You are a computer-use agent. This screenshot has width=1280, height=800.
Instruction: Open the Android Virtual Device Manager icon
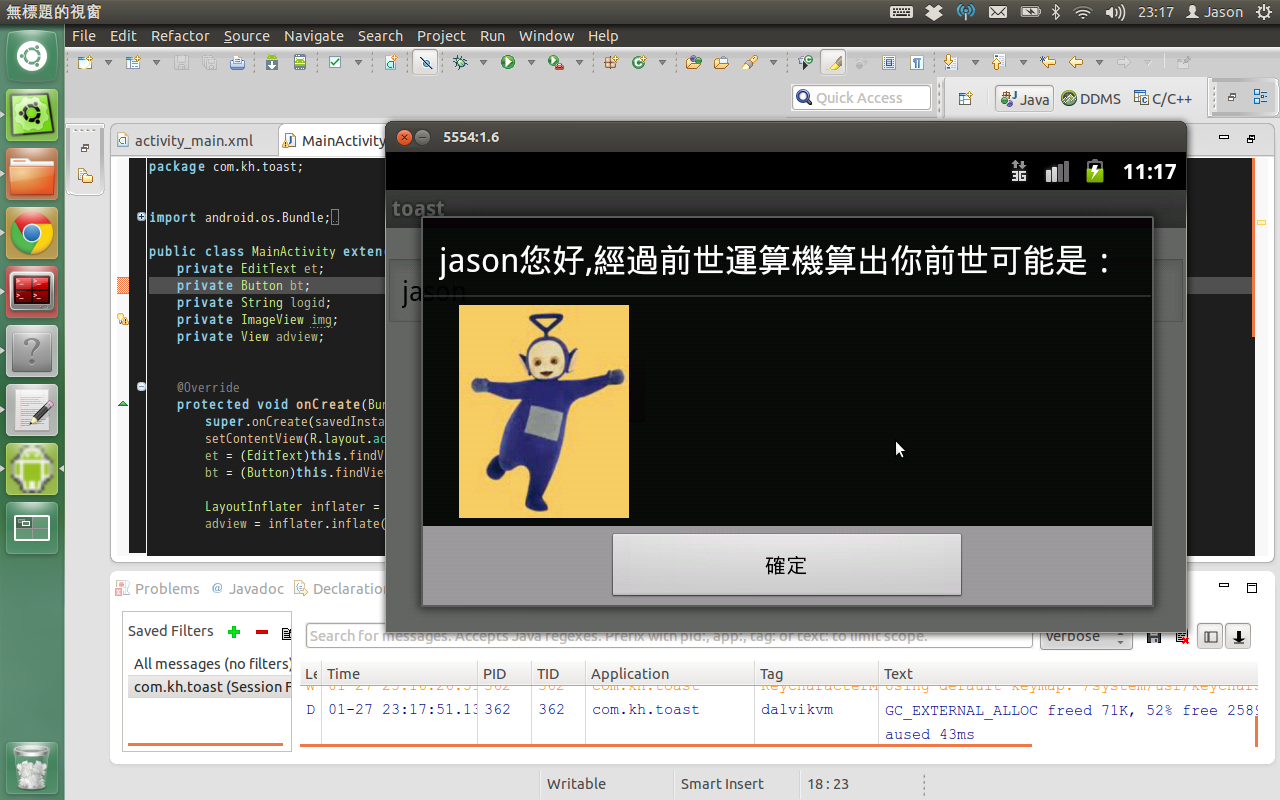[x=300, y=62]
